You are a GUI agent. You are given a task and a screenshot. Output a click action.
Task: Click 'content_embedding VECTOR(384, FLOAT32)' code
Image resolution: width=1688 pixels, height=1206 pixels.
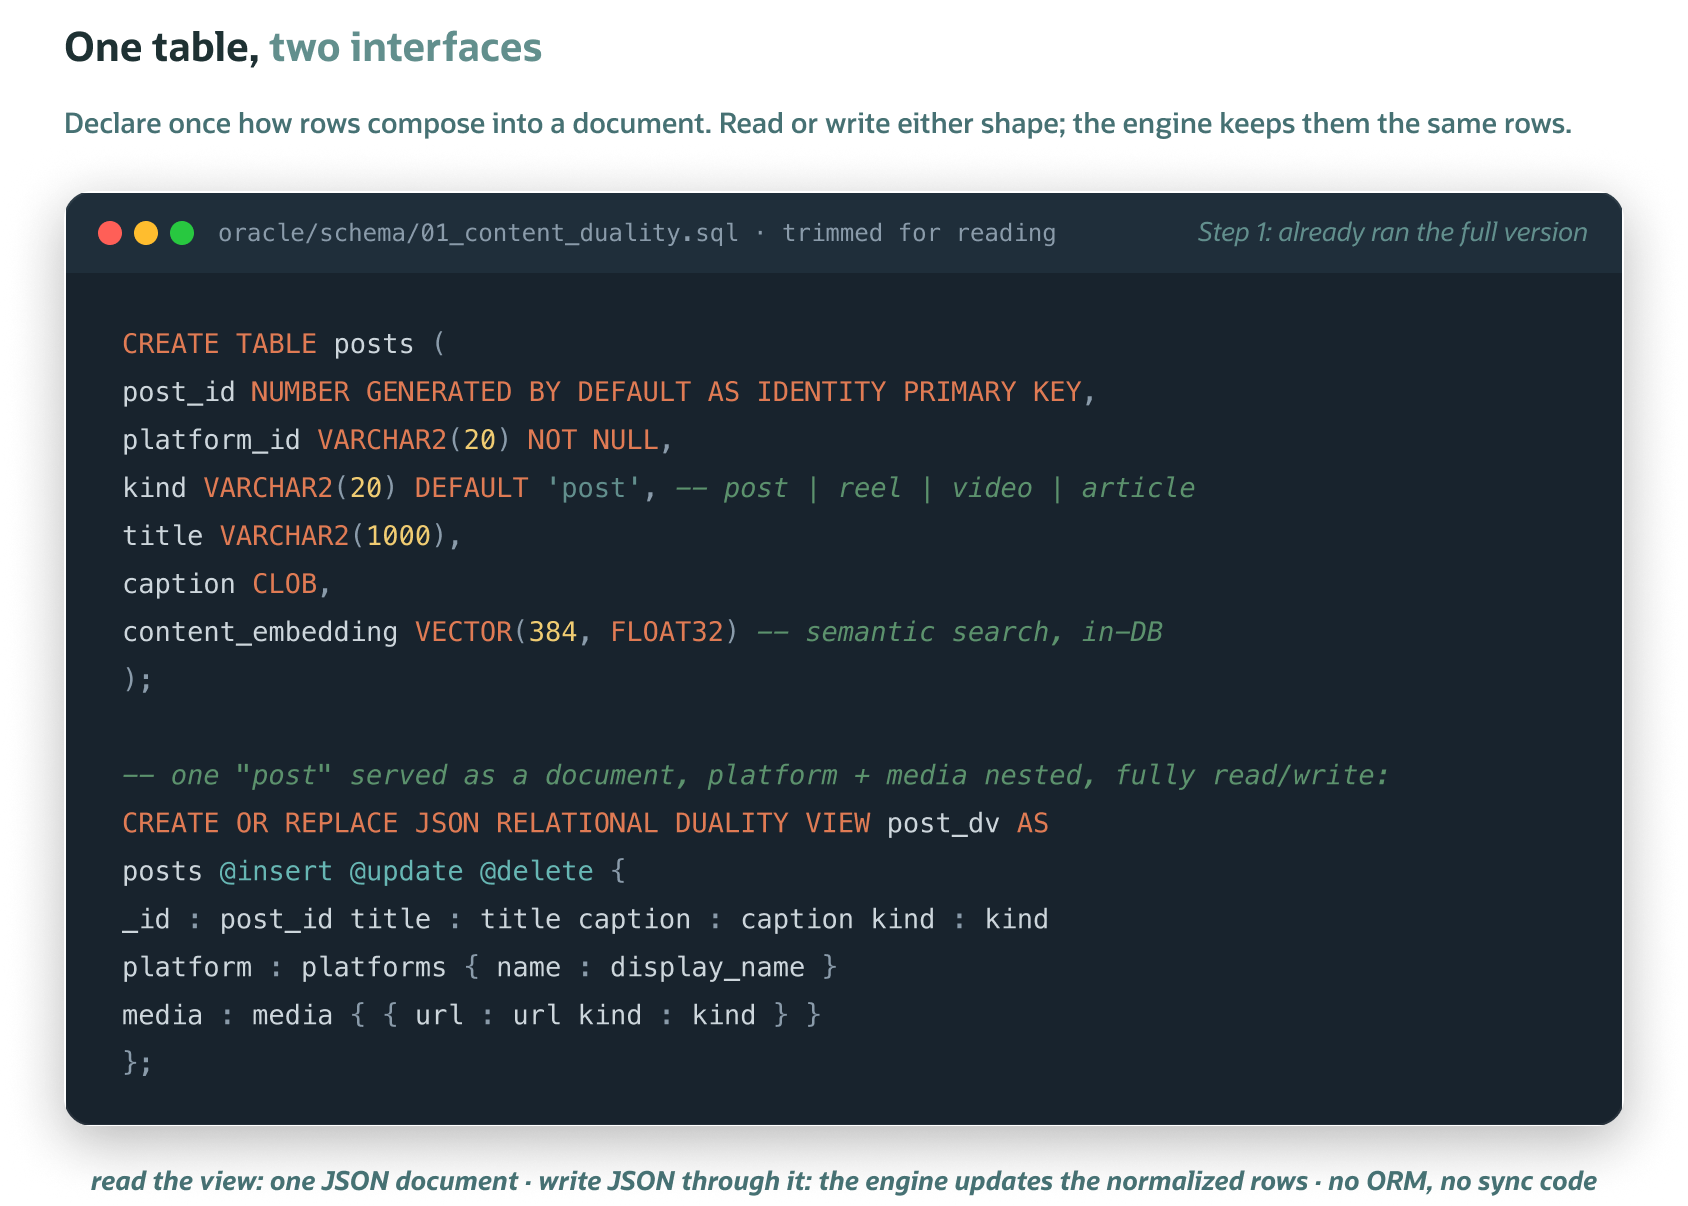point(430,632)
